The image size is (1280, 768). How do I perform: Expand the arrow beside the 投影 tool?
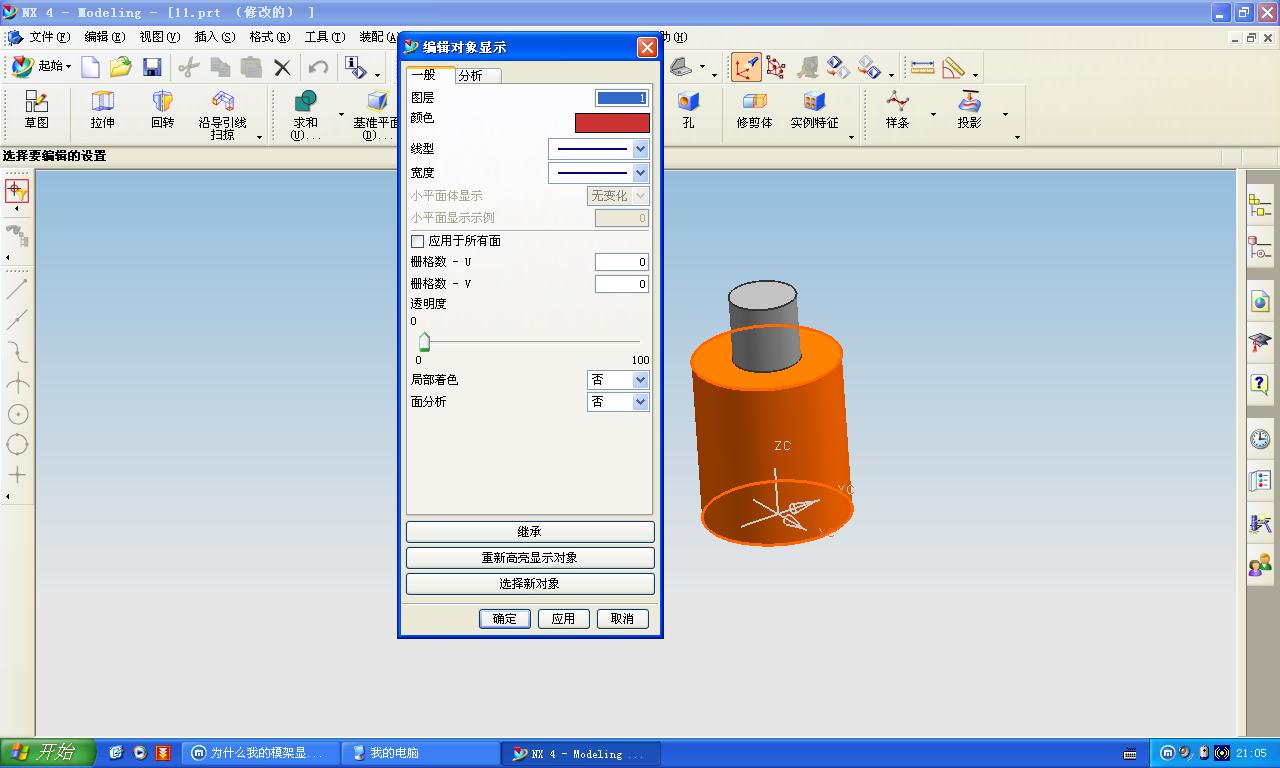point(1005,115)
